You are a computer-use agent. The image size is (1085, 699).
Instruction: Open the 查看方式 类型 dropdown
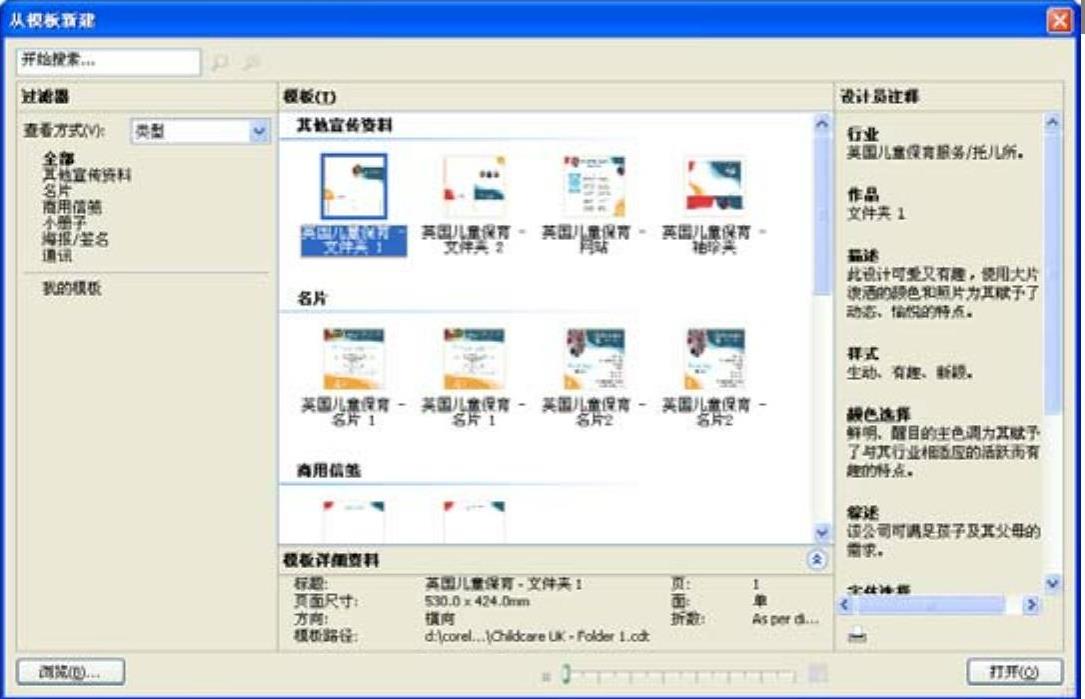click(259, 131)
